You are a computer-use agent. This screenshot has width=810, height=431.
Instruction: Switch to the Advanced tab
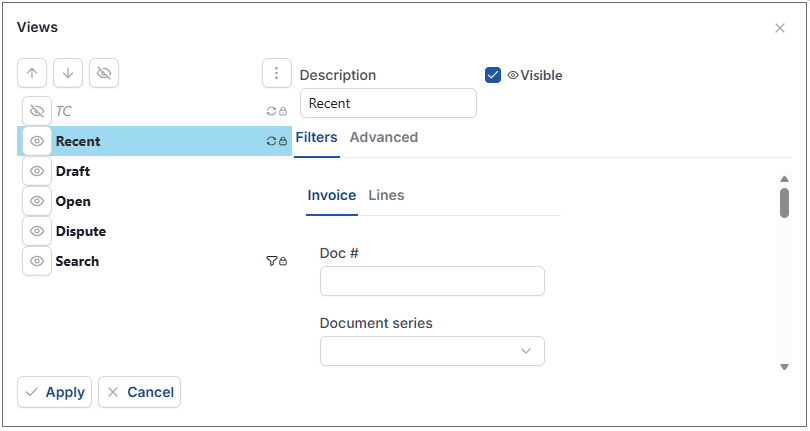(x=384, y=137)
